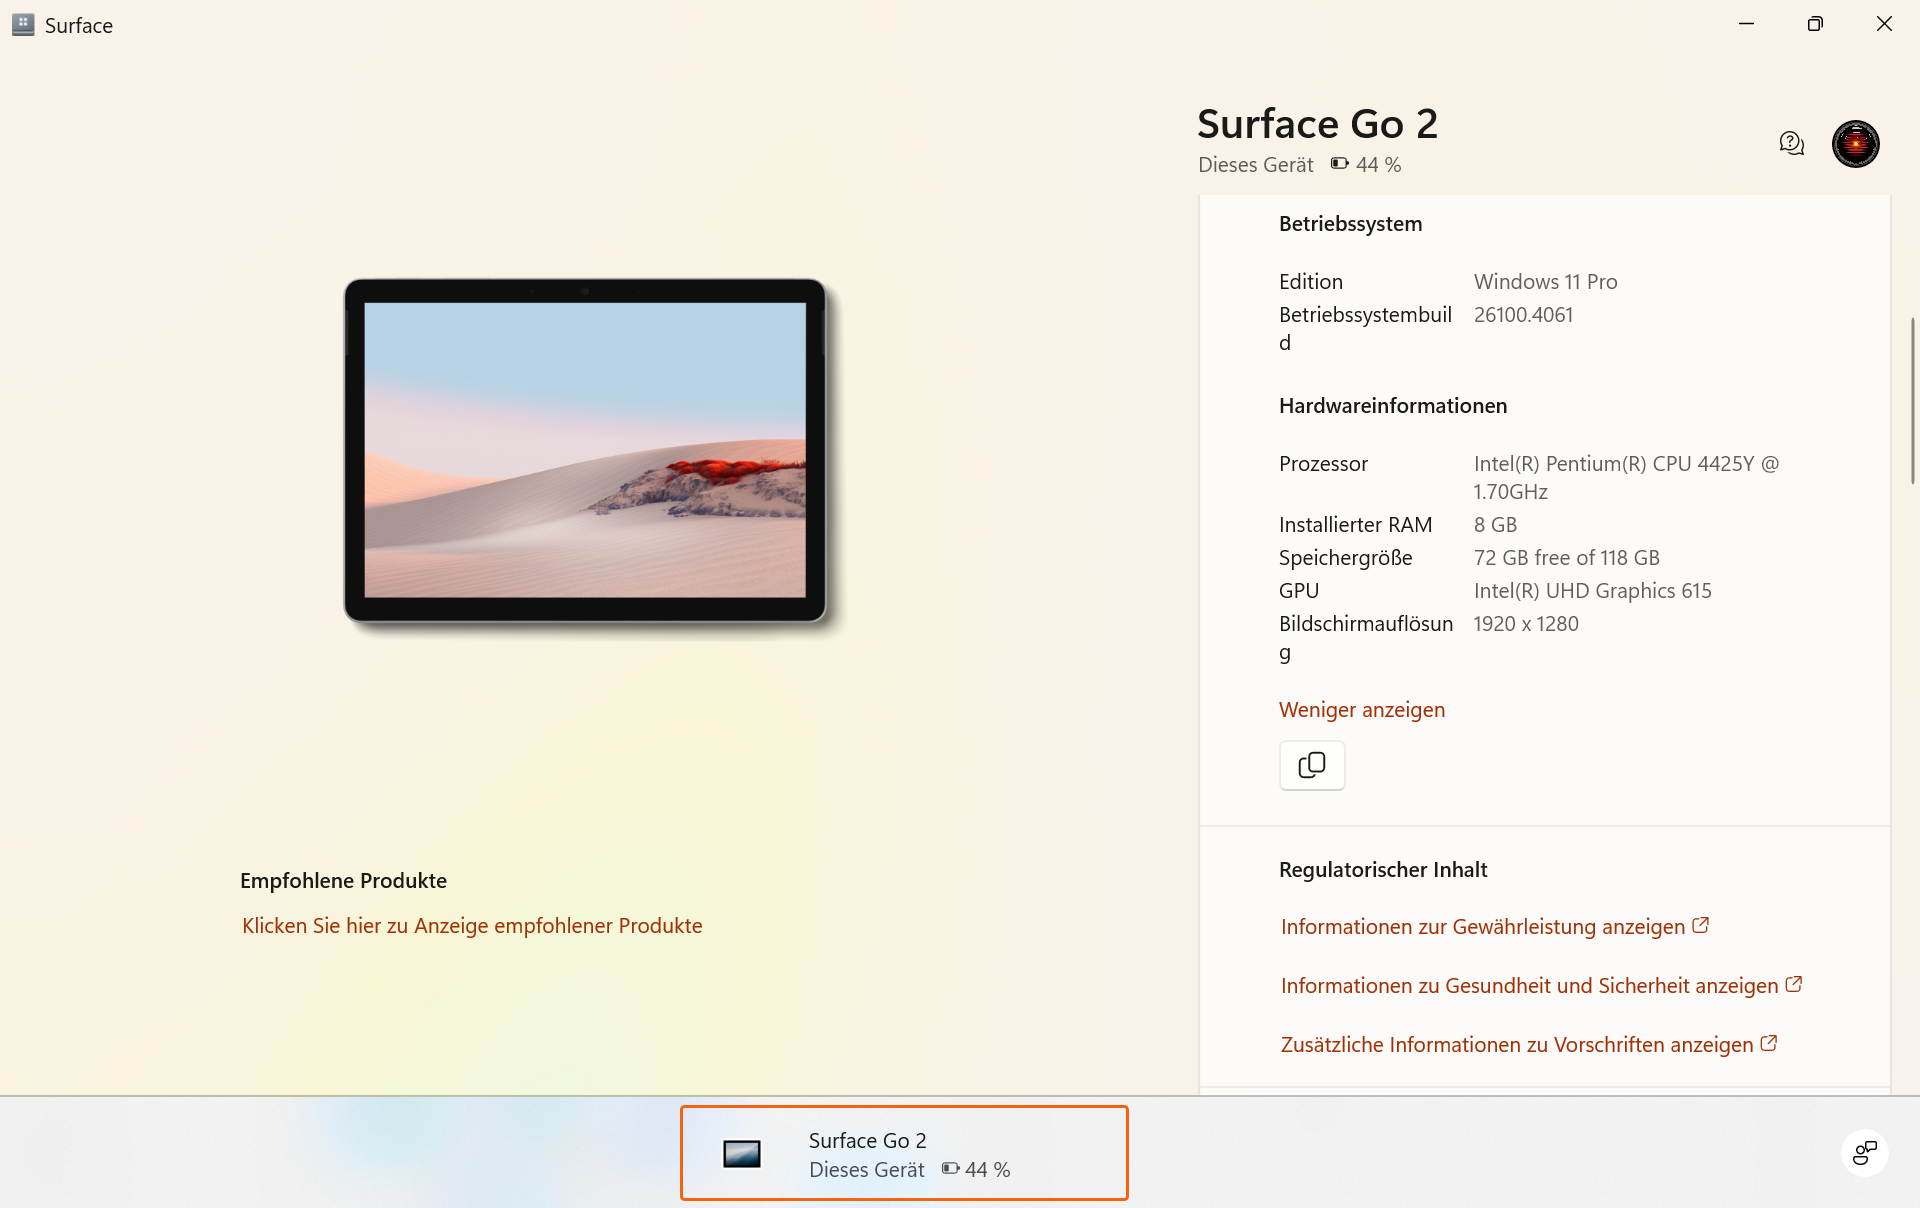This screenshot has height=1208, width=1920.
Task: Click link to show empfohlener Produkte
Action: point(472,926)
